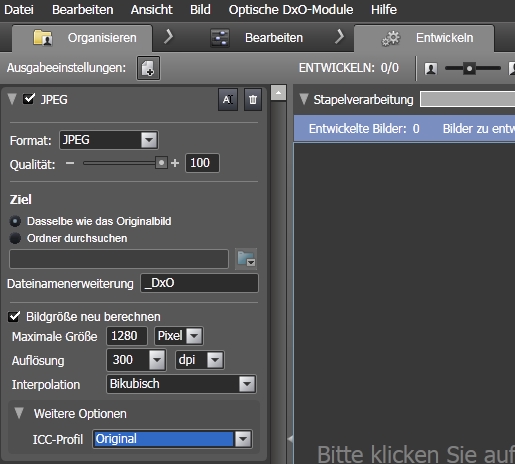Uncheck Bildgröße neu berechnen

coord(14,316)
